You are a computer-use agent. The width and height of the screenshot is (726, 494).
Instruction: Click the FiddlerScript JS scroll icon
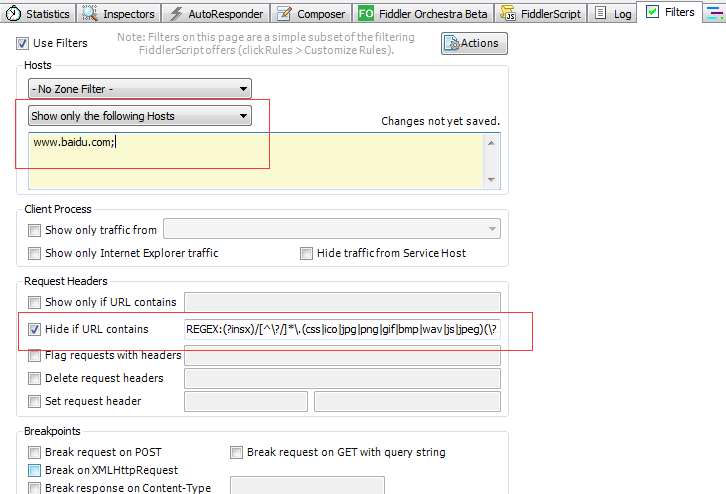508,13
